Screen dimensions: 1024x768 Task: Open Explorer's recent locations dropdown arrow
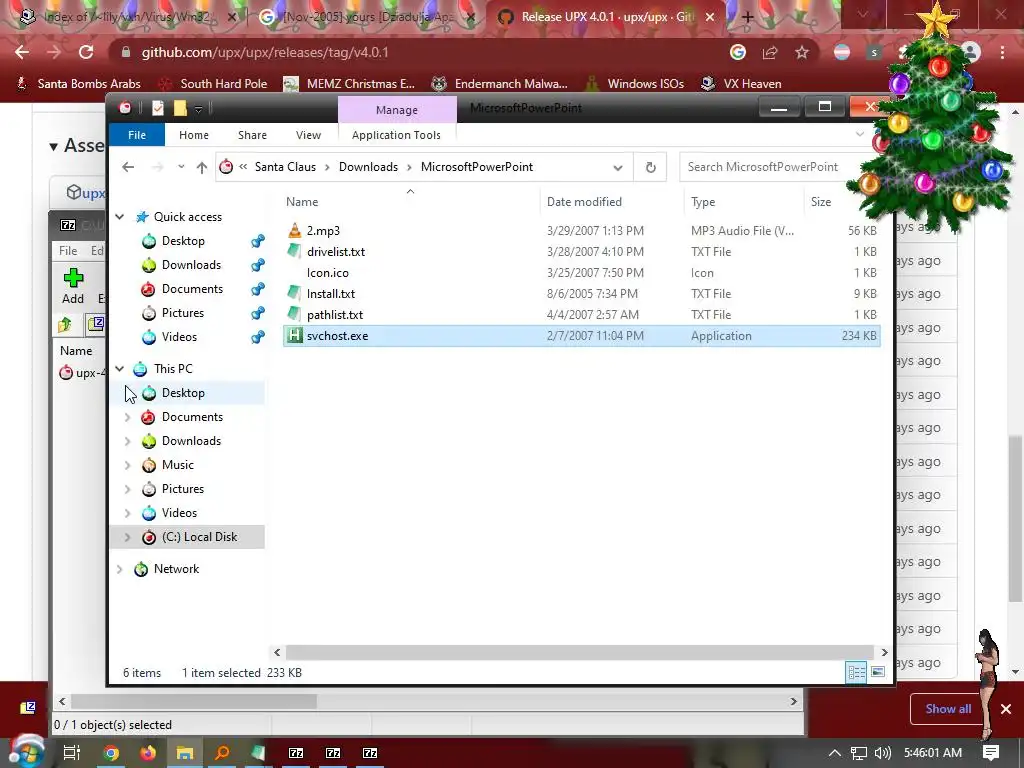[181, 167]
